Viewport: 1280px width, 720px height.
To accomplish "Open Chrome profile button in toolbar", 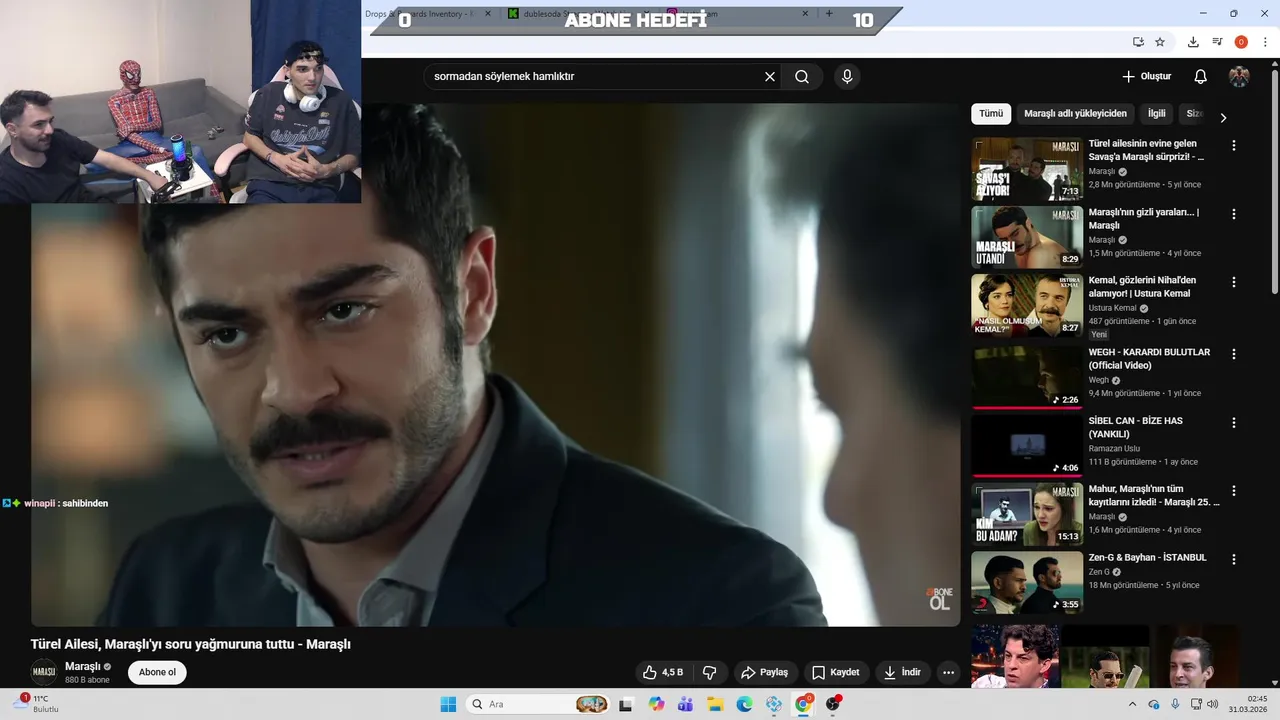I will point(1241,42).
